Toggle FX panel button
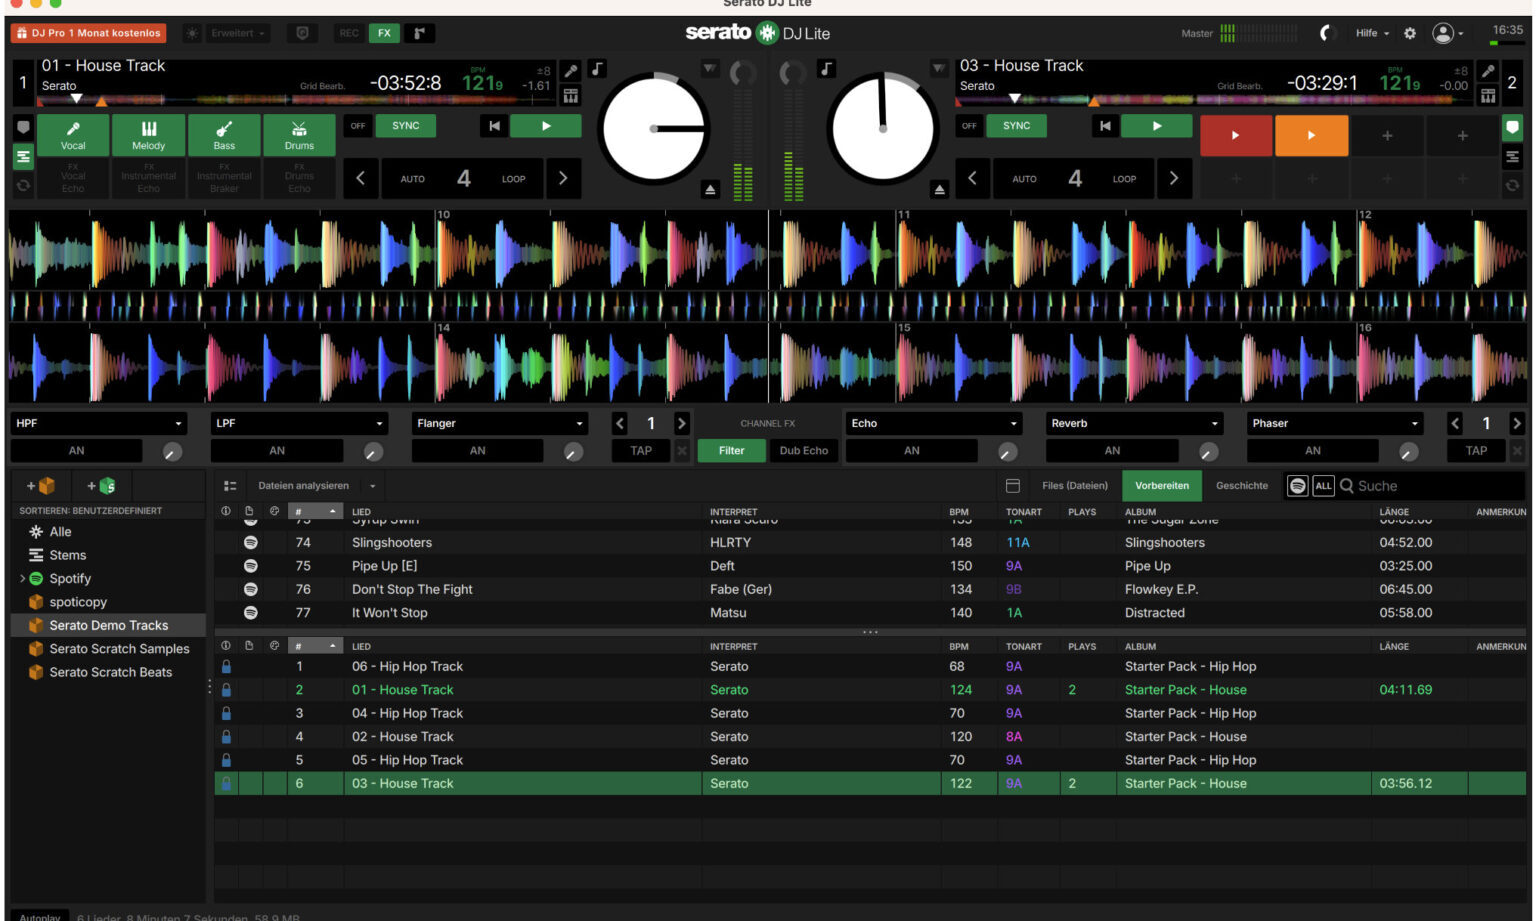 pyautogui.click(x=384, y=33)
